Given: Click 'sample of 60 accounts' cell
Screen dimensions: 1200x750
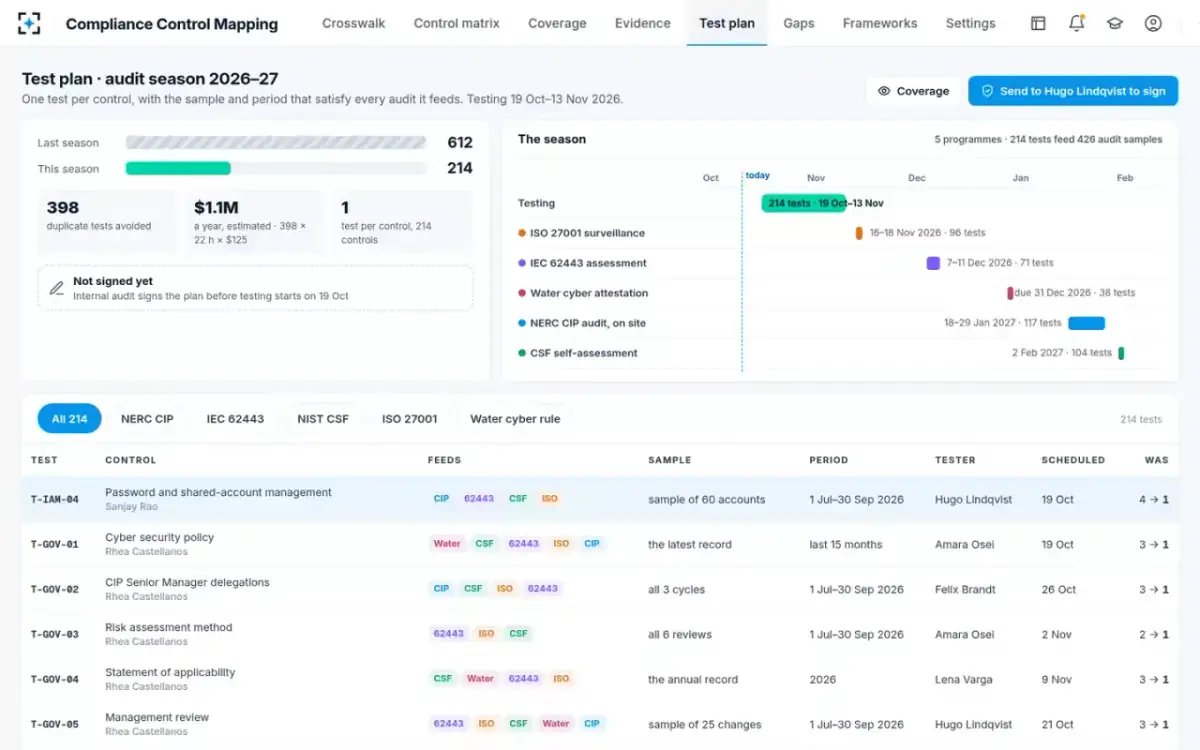Looking at the screenshot, I should (x=706, y=499).
